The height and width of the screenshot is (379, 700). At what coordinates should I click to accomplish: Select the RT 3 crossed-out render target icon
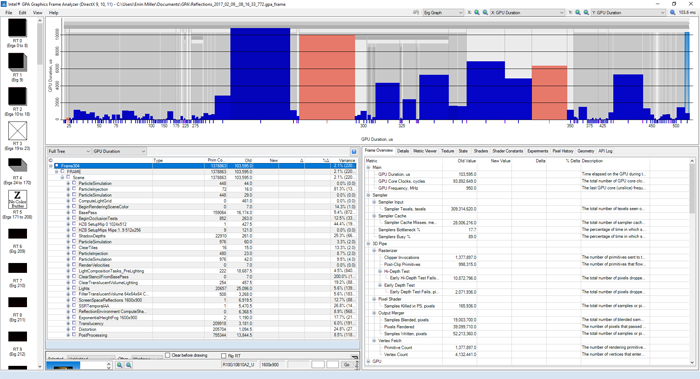(17, 131)
